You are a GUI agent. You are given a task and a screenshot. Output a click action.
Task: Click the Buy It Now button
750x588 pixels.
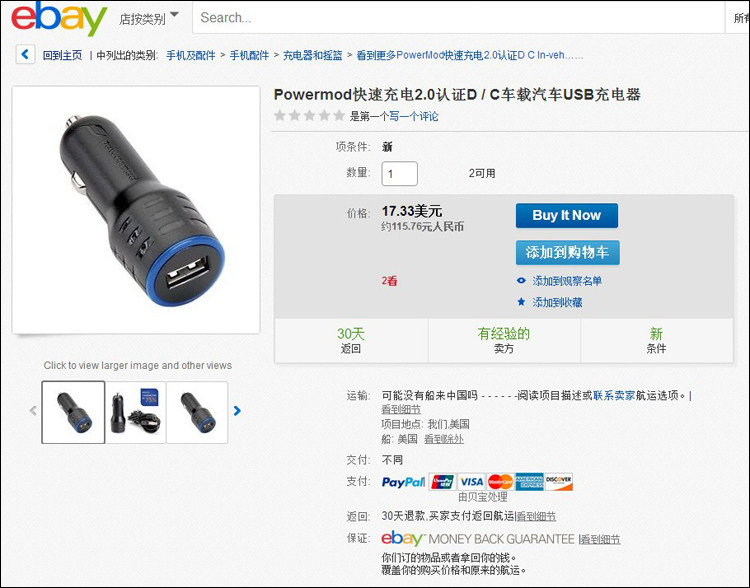(x=567, y=215)
